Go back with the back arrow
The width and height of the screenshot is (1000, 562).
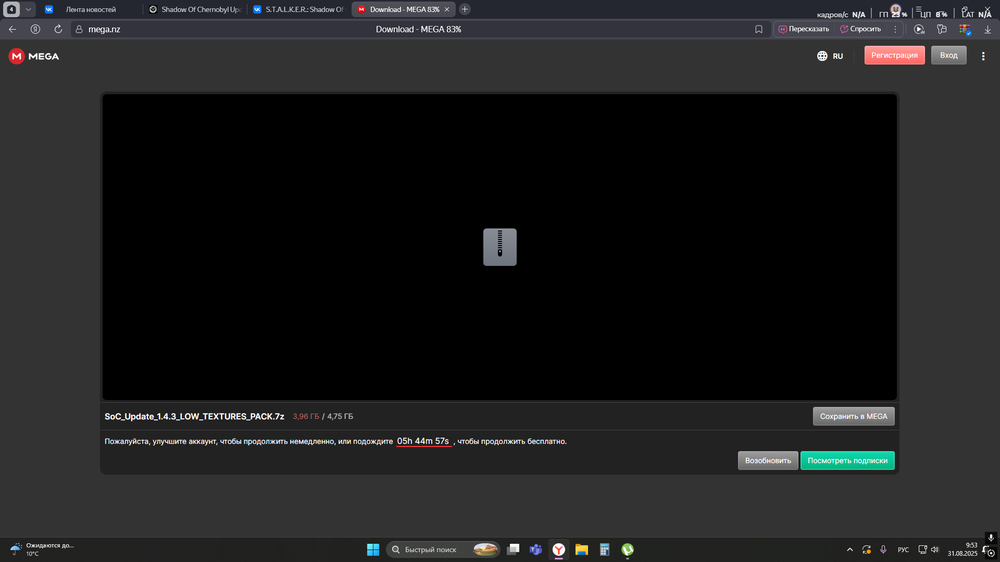[12, 29]
